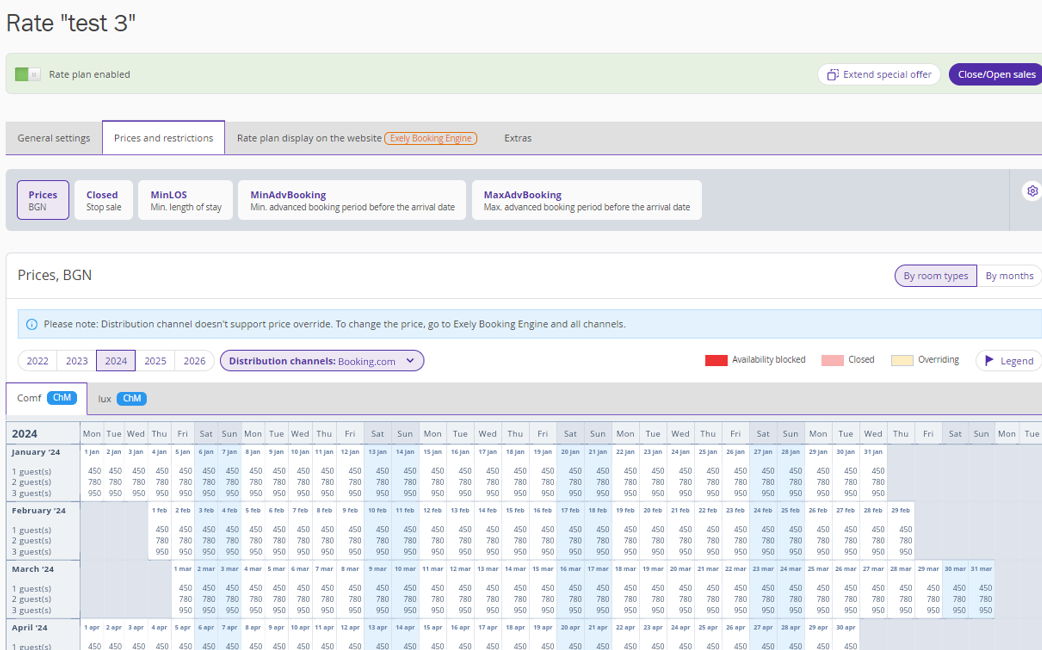The width and height of the screenshot is (1042, 650).
Task: Click the red Availability blocked swatch
Action: 716,360
